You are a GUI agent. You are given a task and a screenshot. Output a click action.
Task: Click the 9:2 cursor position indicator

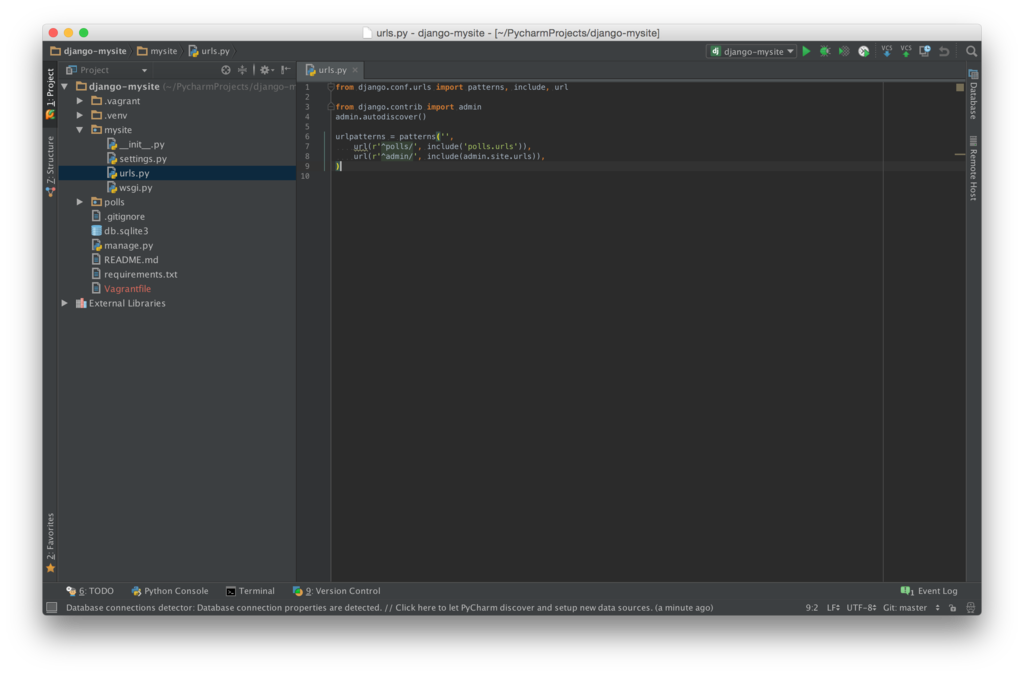point(812,607)
